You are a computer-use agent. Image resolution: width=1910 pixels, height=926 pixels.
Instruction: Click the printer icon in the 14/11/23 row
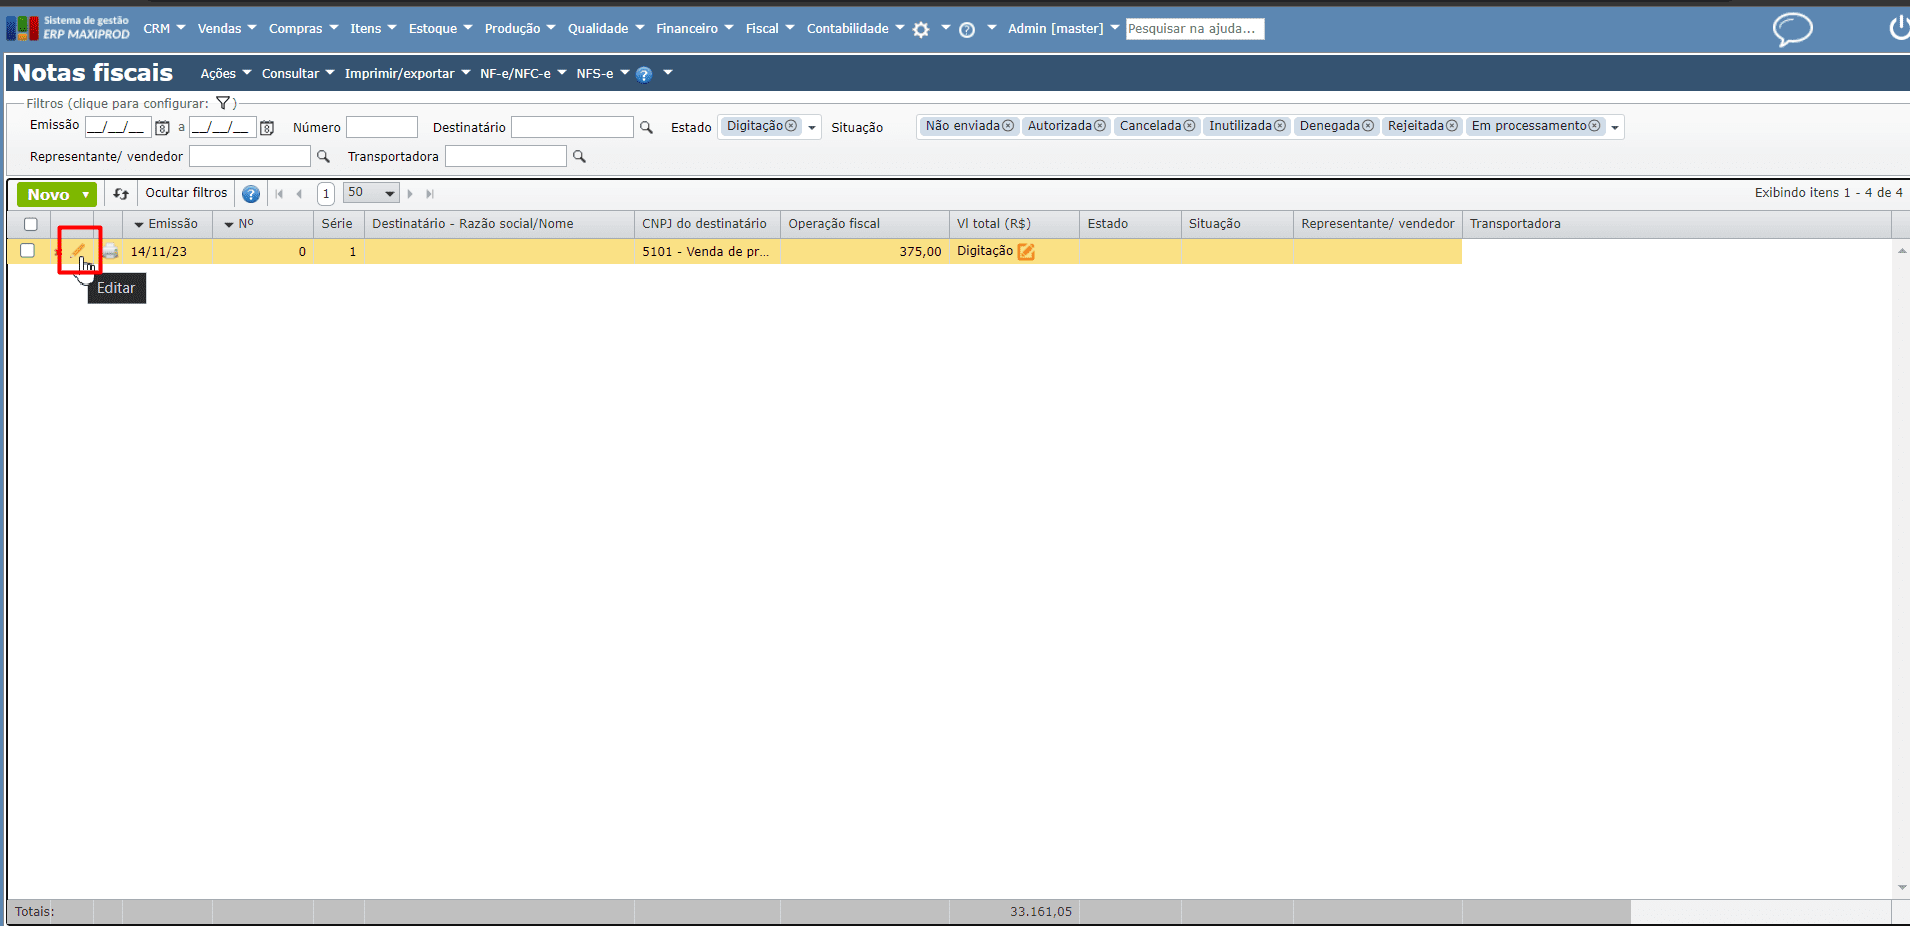click(x=110, y=251)
